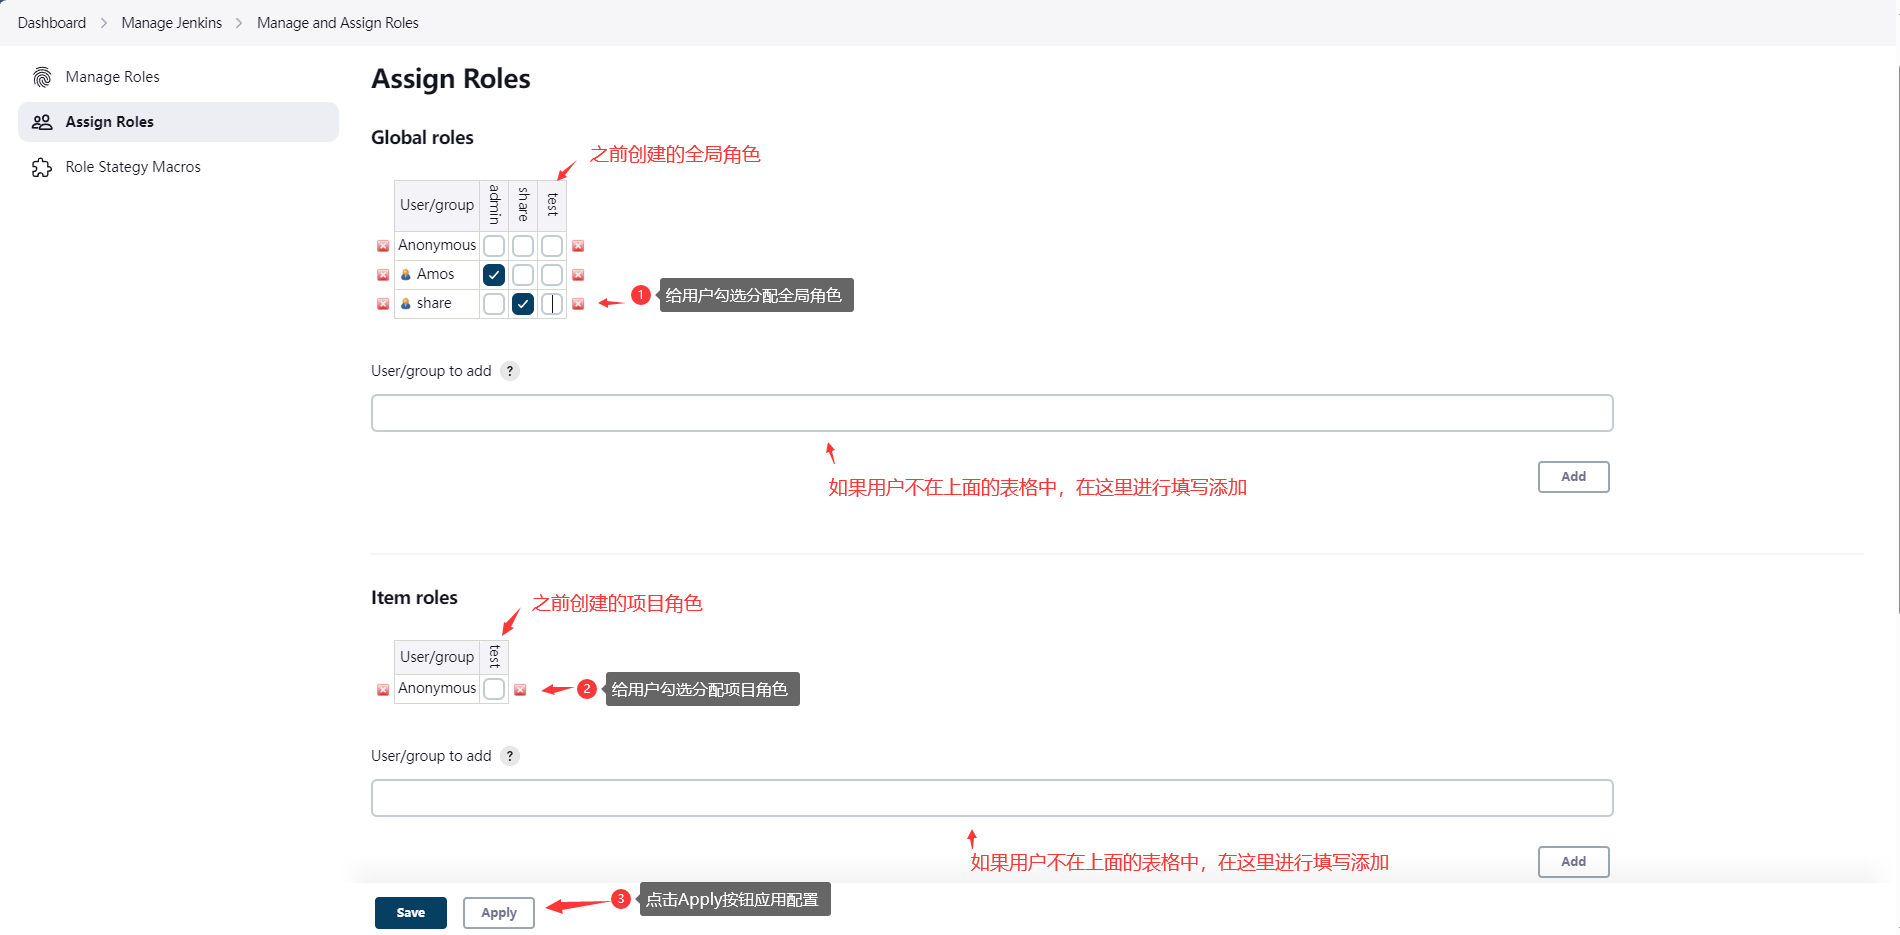Click right delete icon in Item roles Anonymous row
The width and height of the screenshot is (1900, 935).
(520, 690)
